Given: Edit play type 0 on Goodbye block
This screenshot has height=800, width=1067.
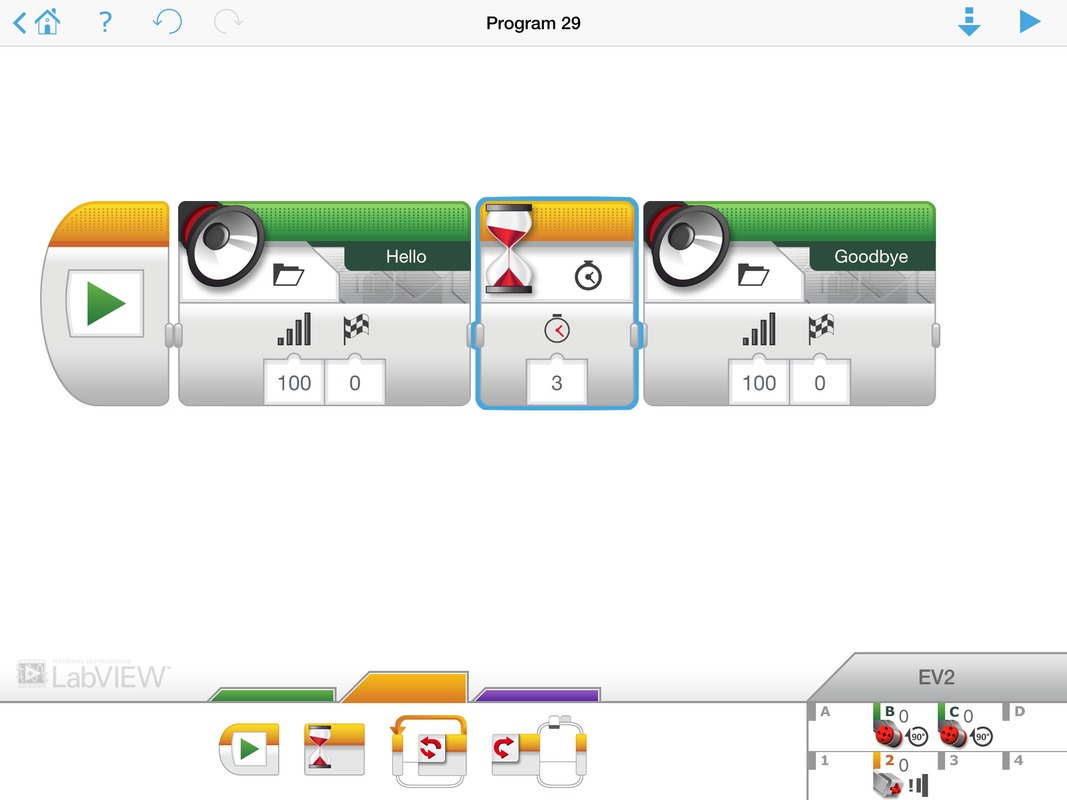Looking at the screenshot, I should 820,383.
